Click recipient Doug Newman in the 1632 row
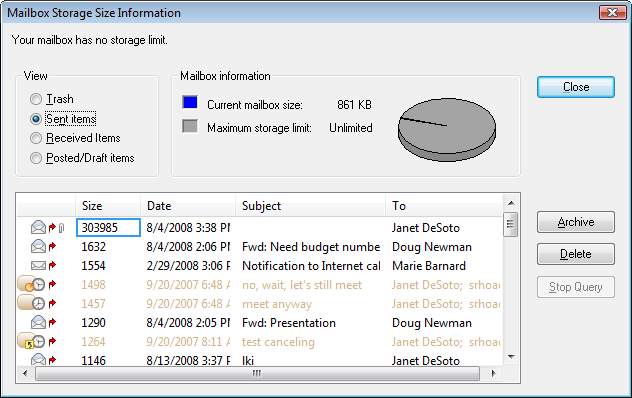The height and width of the screenshot is (398, 632). [x=432, y=247]
